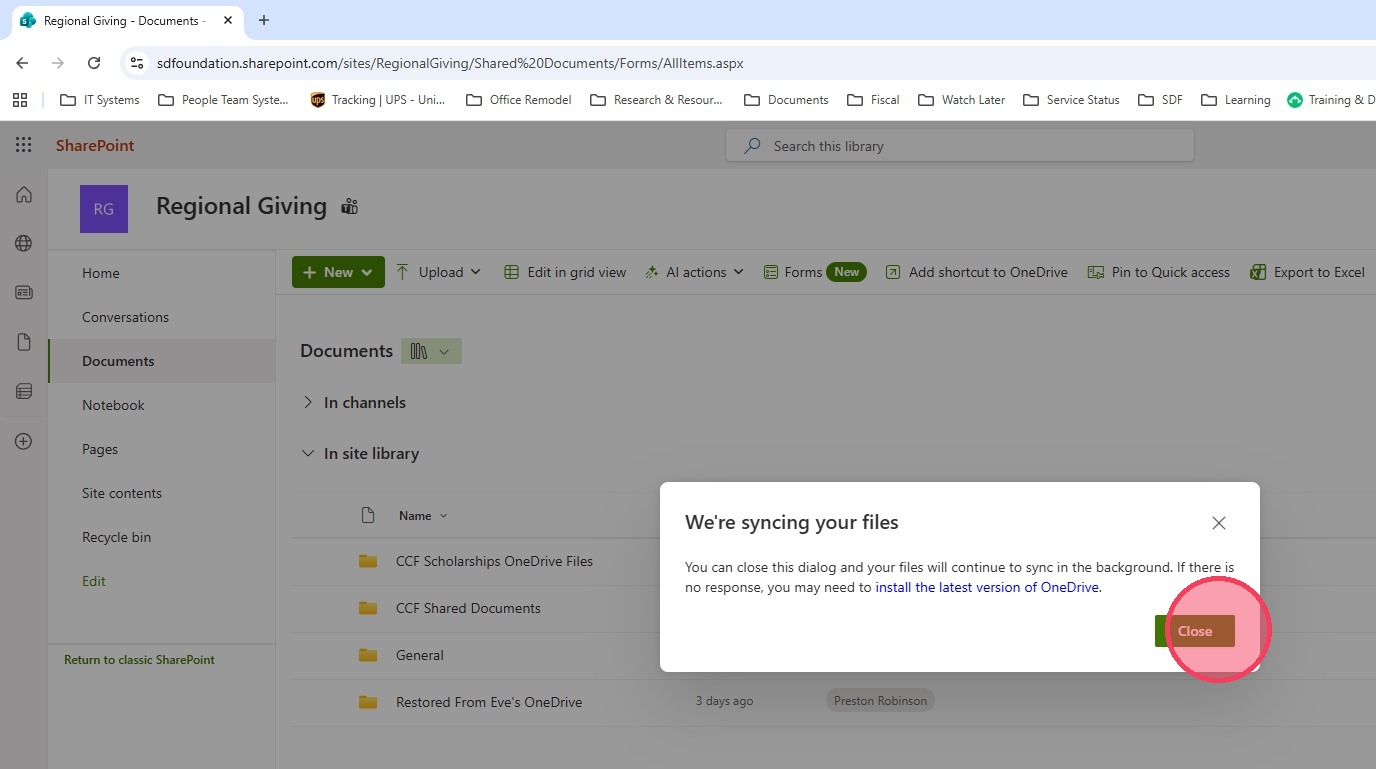
Task: Open My sites globe icon
Action: pos(24,243)
